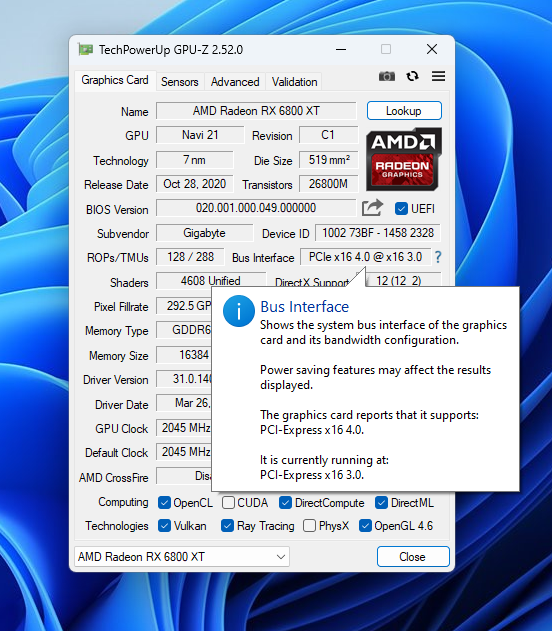The height and width of the screenshot is (631, 552).
Task: Click the refresh arrows icon
Action: 412,76
